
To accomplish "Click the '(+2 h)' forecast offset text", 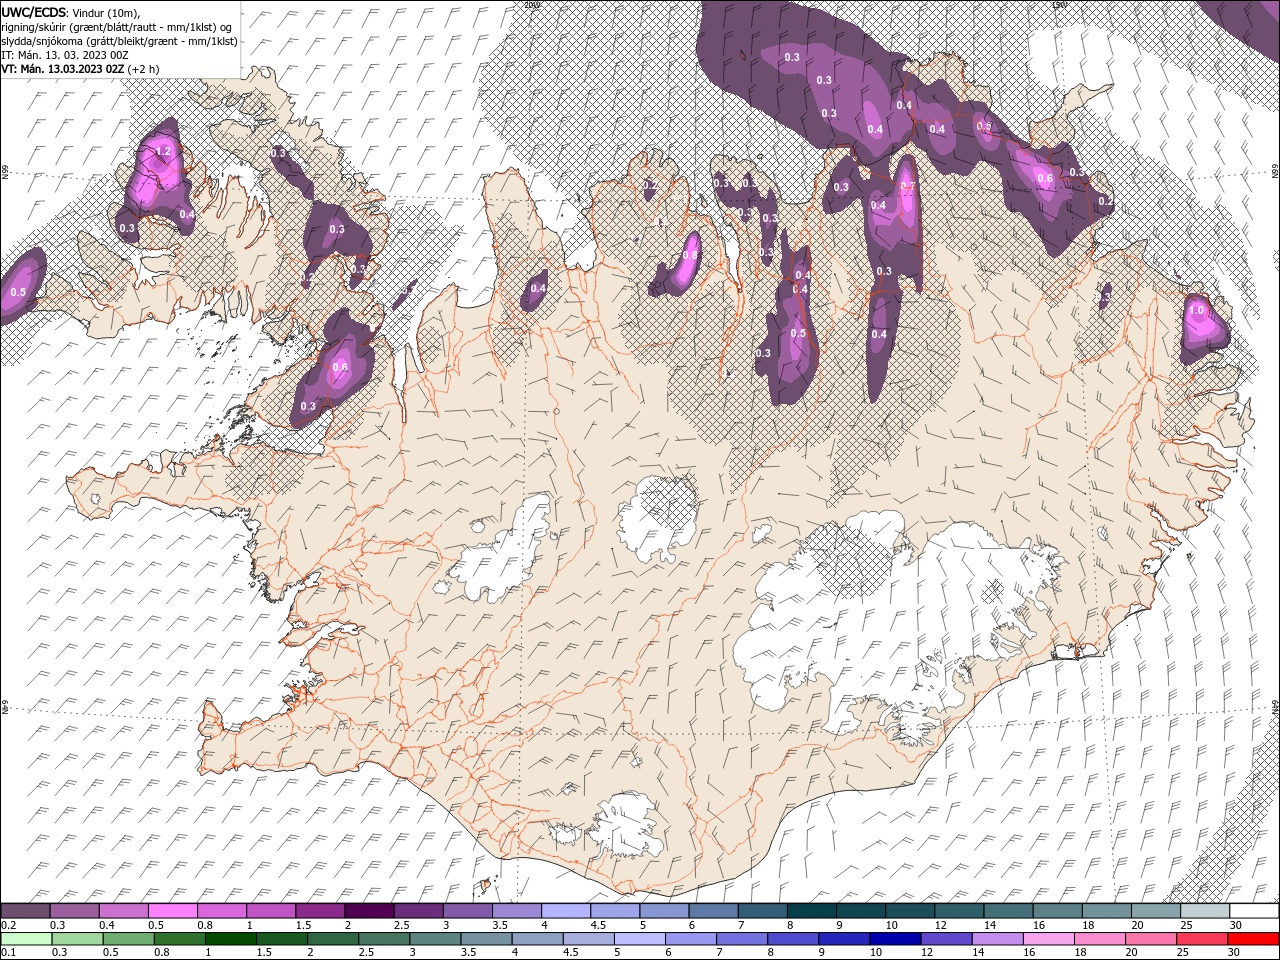I will click(145, 69).
